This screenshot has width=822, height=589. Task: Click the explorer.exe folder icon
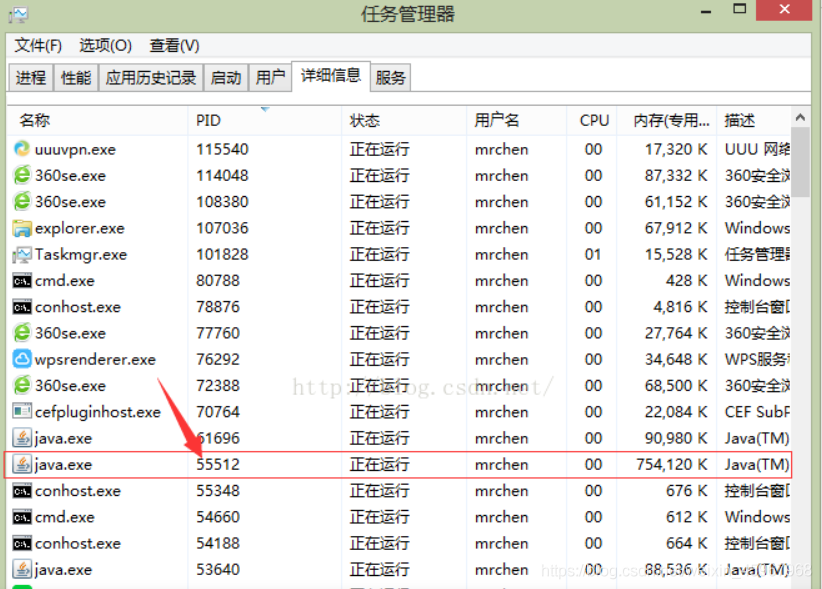pos(21,228)
